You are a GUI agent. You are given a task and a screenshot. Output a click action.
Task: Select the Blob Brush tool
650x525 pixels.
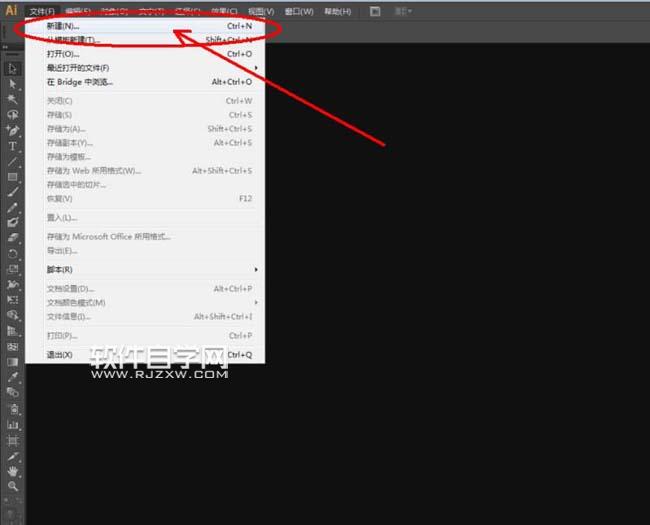(12, 223)
